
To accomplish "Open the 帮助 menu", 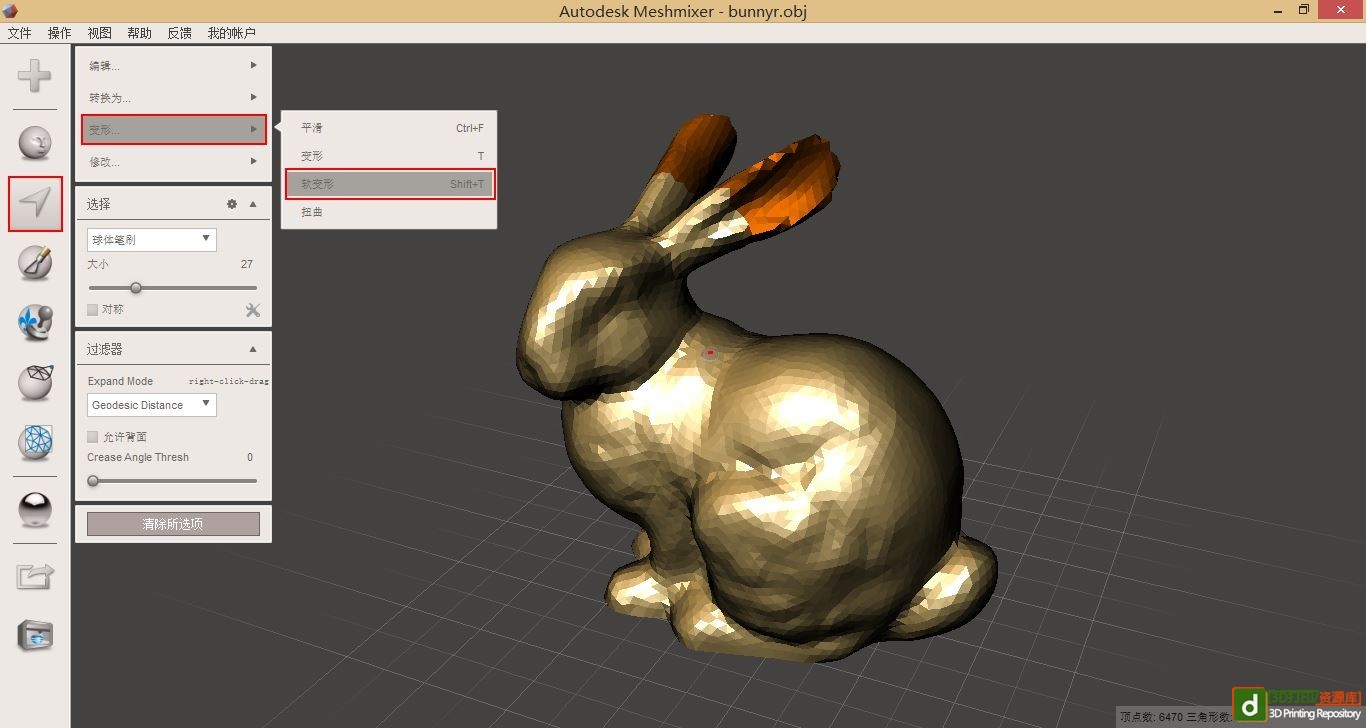I will click(x=139, y=33).
